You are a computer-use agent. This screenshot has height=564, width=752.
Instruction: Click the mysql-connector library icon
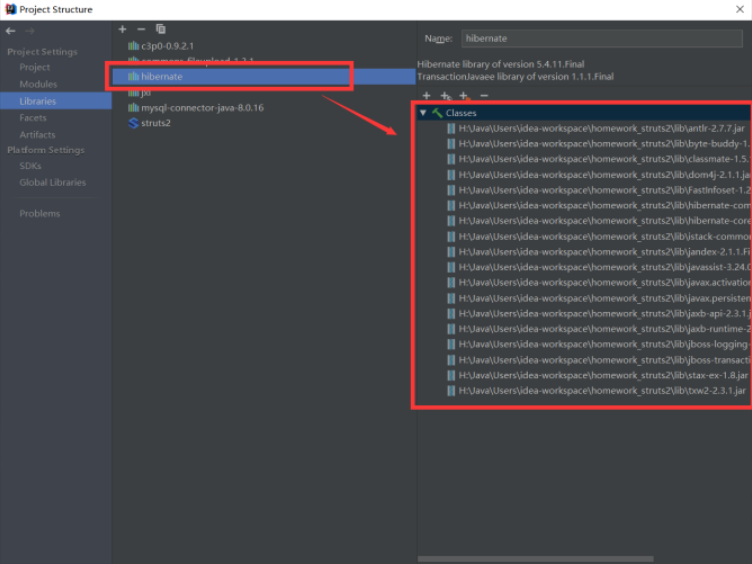click(x=133, y=107)
